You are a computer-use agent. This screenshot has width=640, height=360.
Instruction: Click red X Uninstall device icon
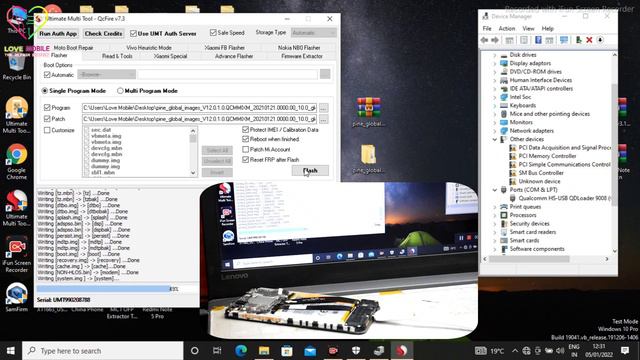click(589, 40)
